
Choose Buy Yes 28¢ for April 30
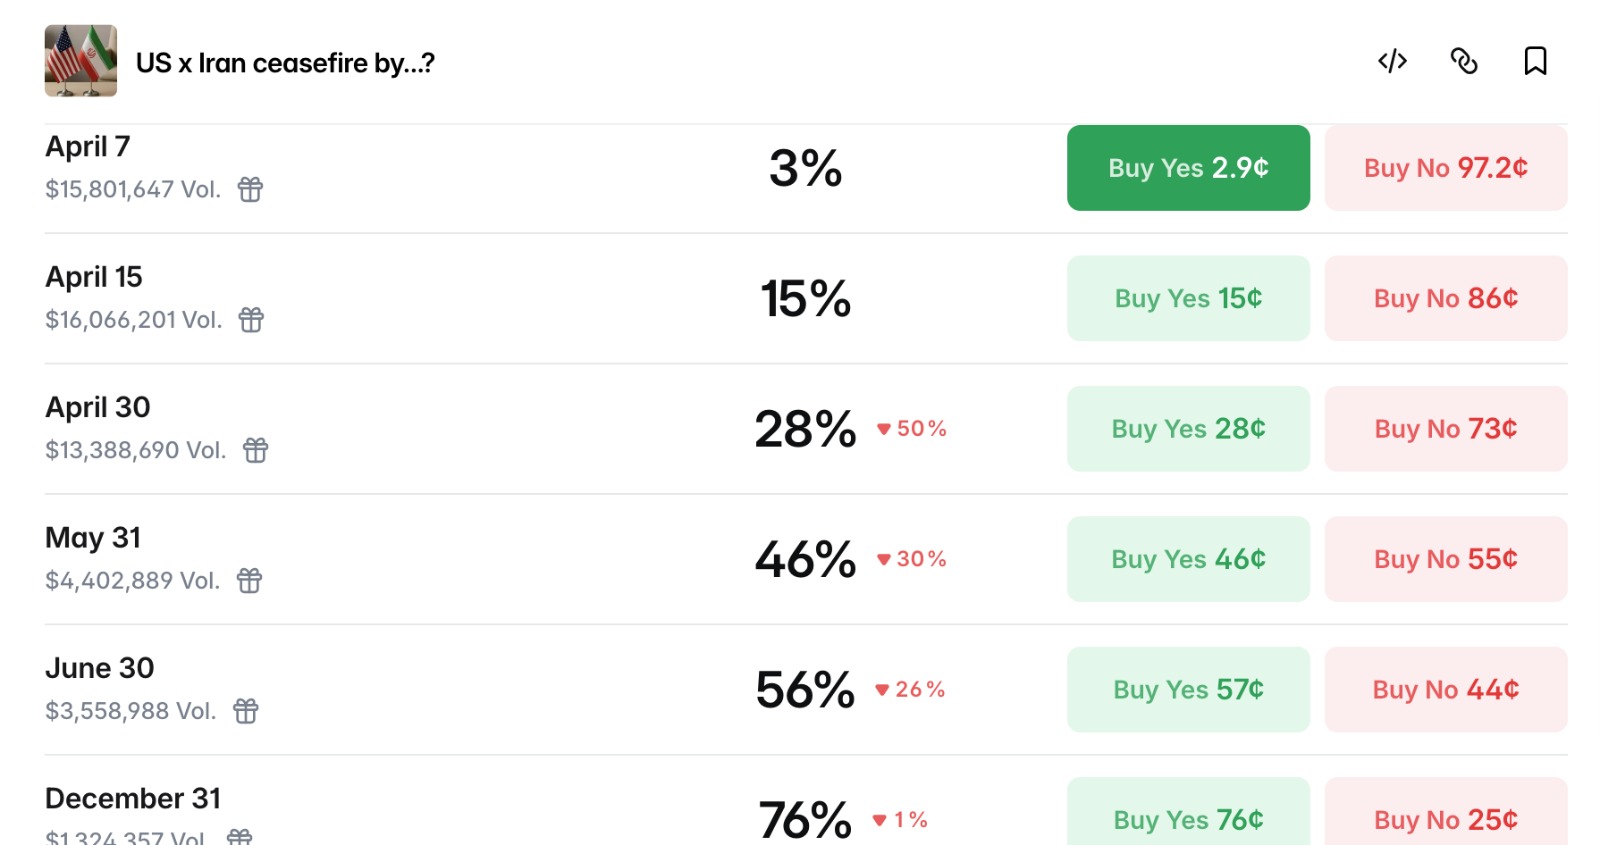[x=1188, y=429]
